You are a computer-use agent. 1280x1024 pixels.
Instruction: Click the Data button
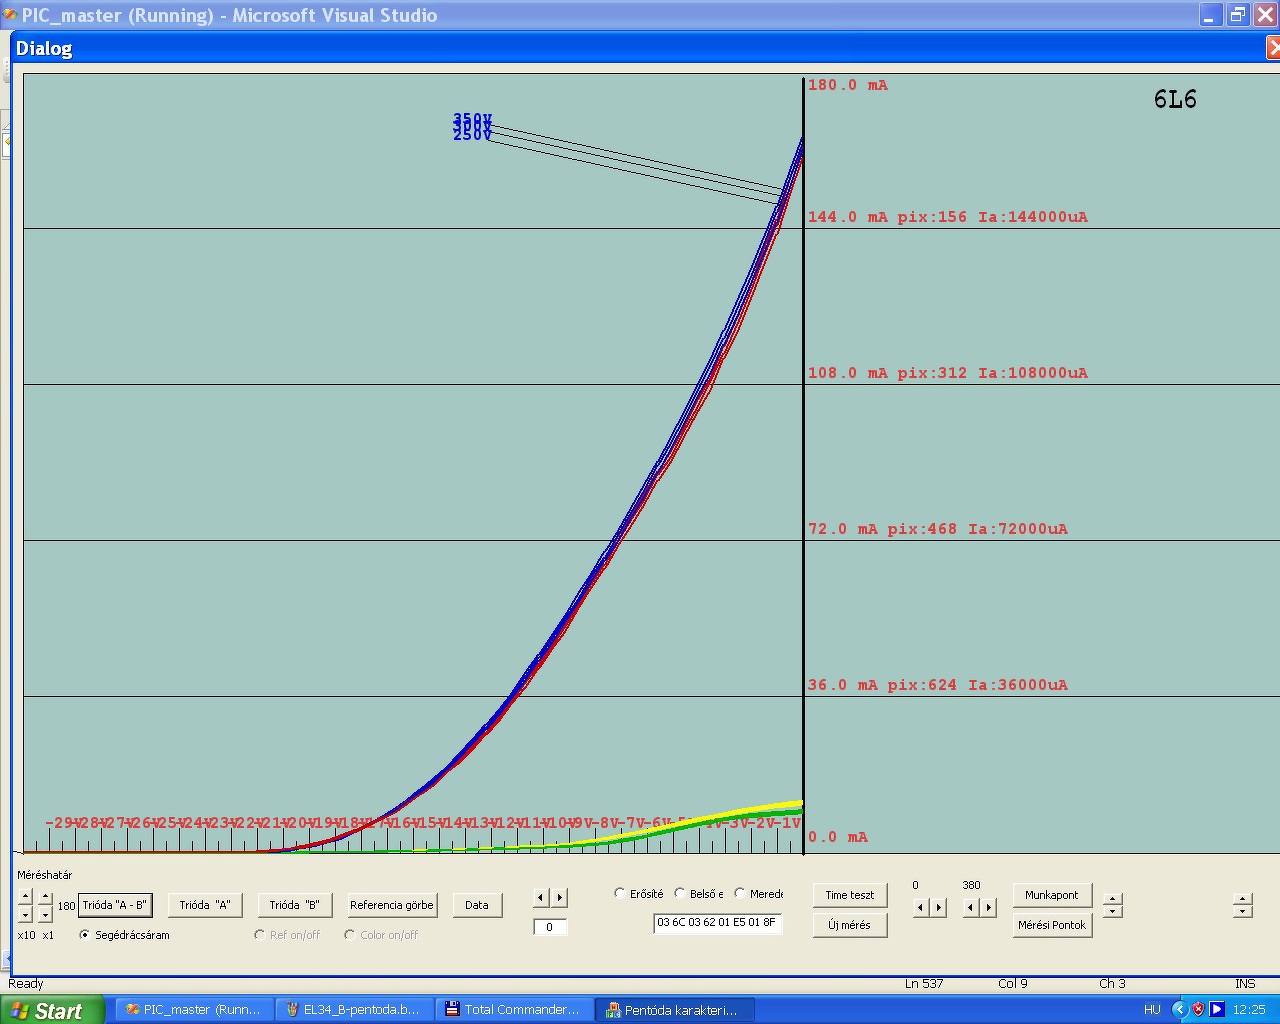click(x=477, y=905)
